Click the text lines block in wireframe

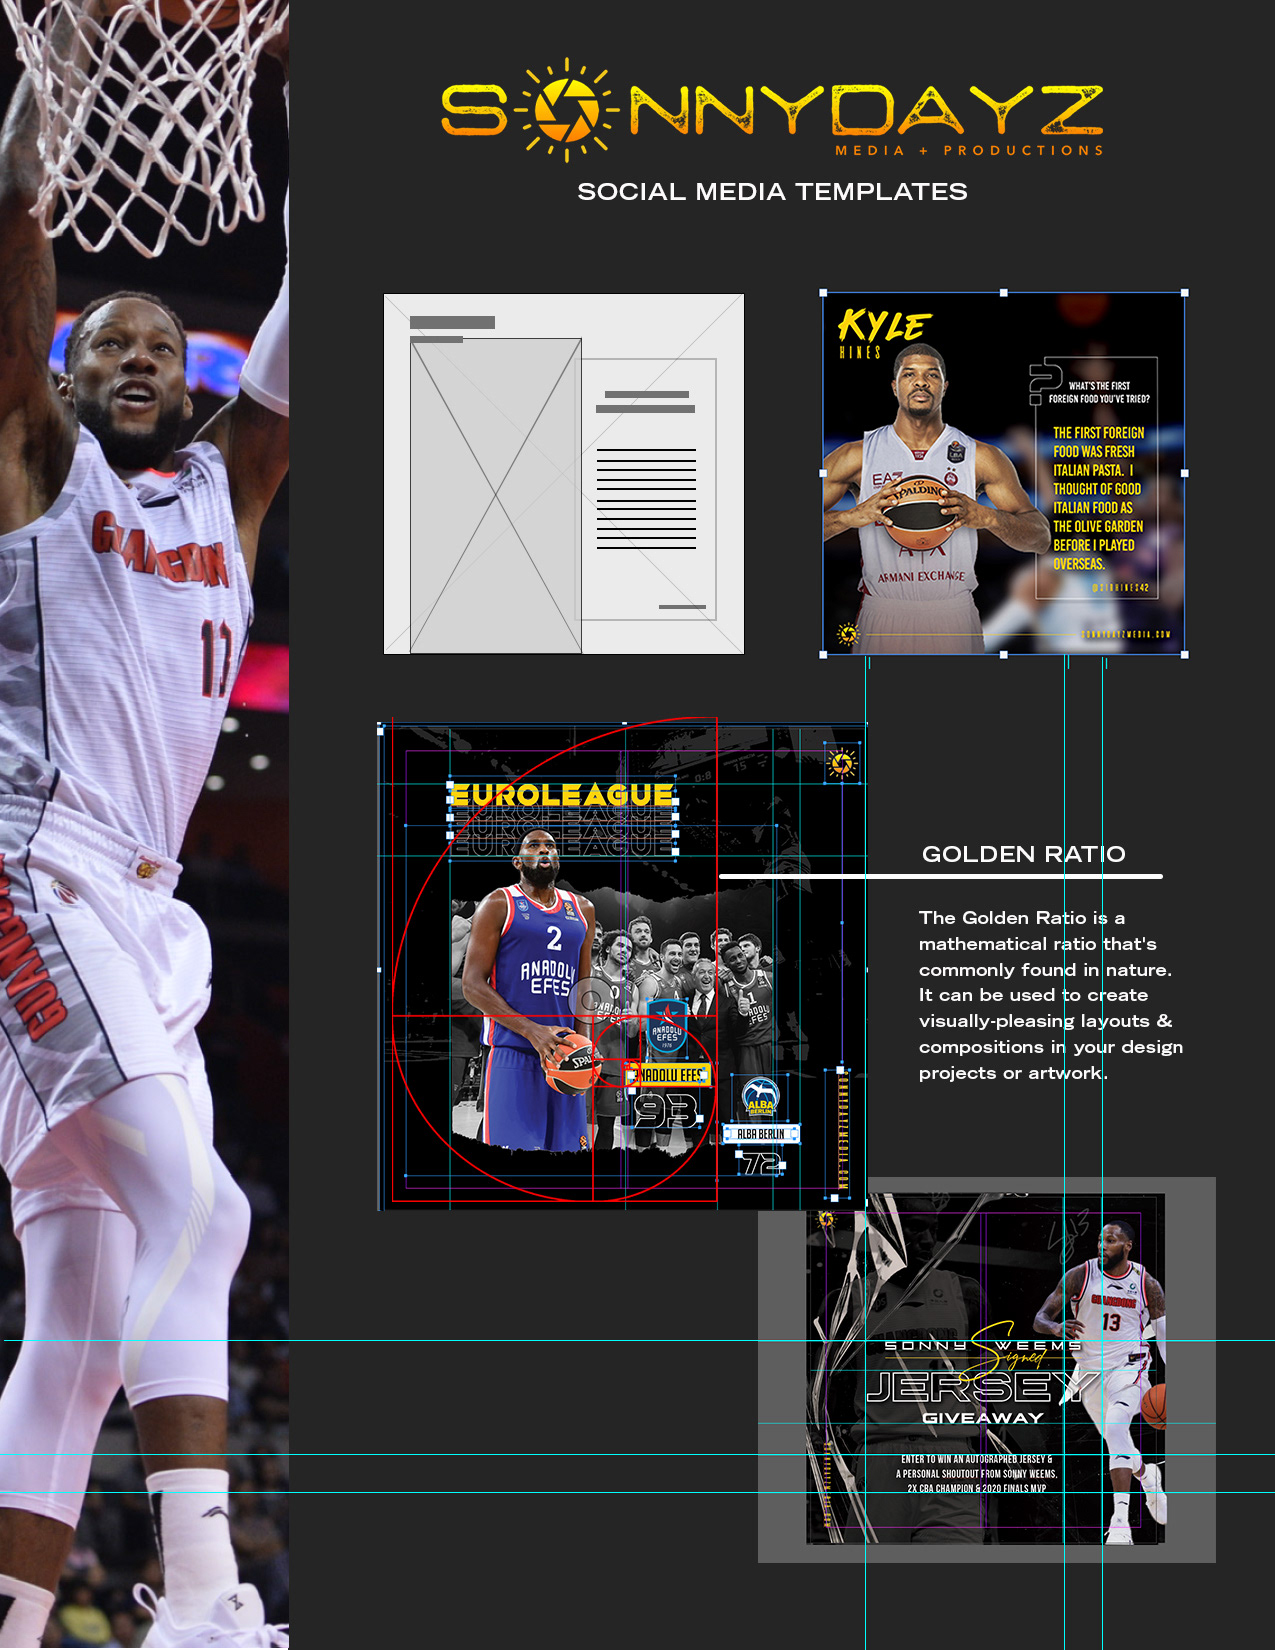point(646,499)
